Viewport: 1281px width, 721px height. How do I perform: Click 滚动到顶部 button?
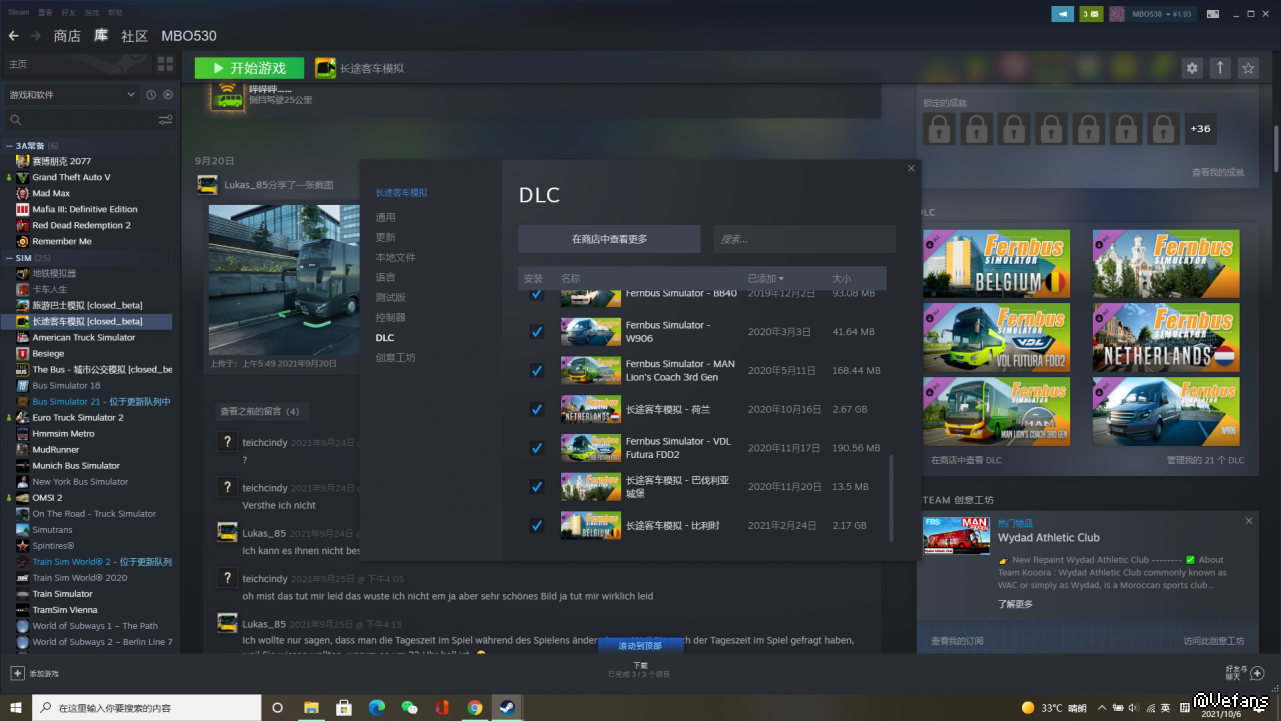[x=640, y=646]
